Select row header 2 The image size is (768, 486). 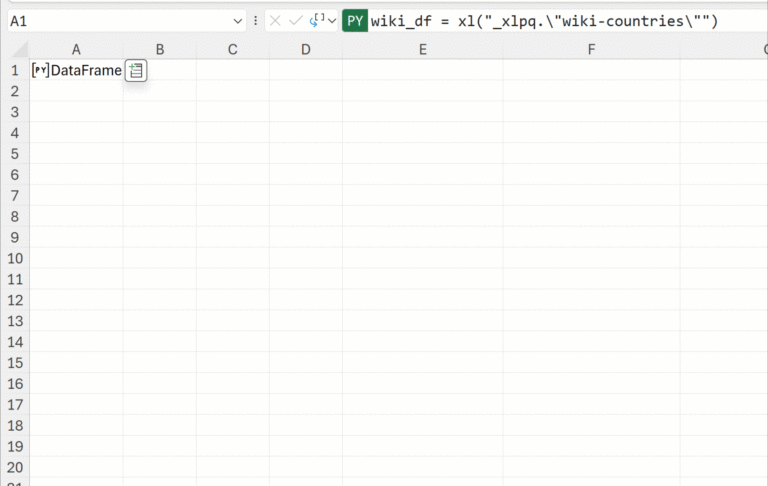[15, 91]
